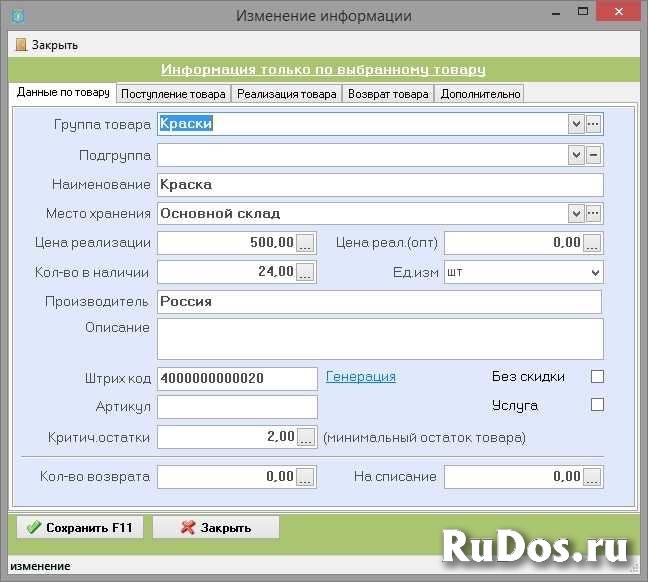648x582 pixels.
Task: Open calculator button for Цена реал.(опт)
Action: point(593,242)
